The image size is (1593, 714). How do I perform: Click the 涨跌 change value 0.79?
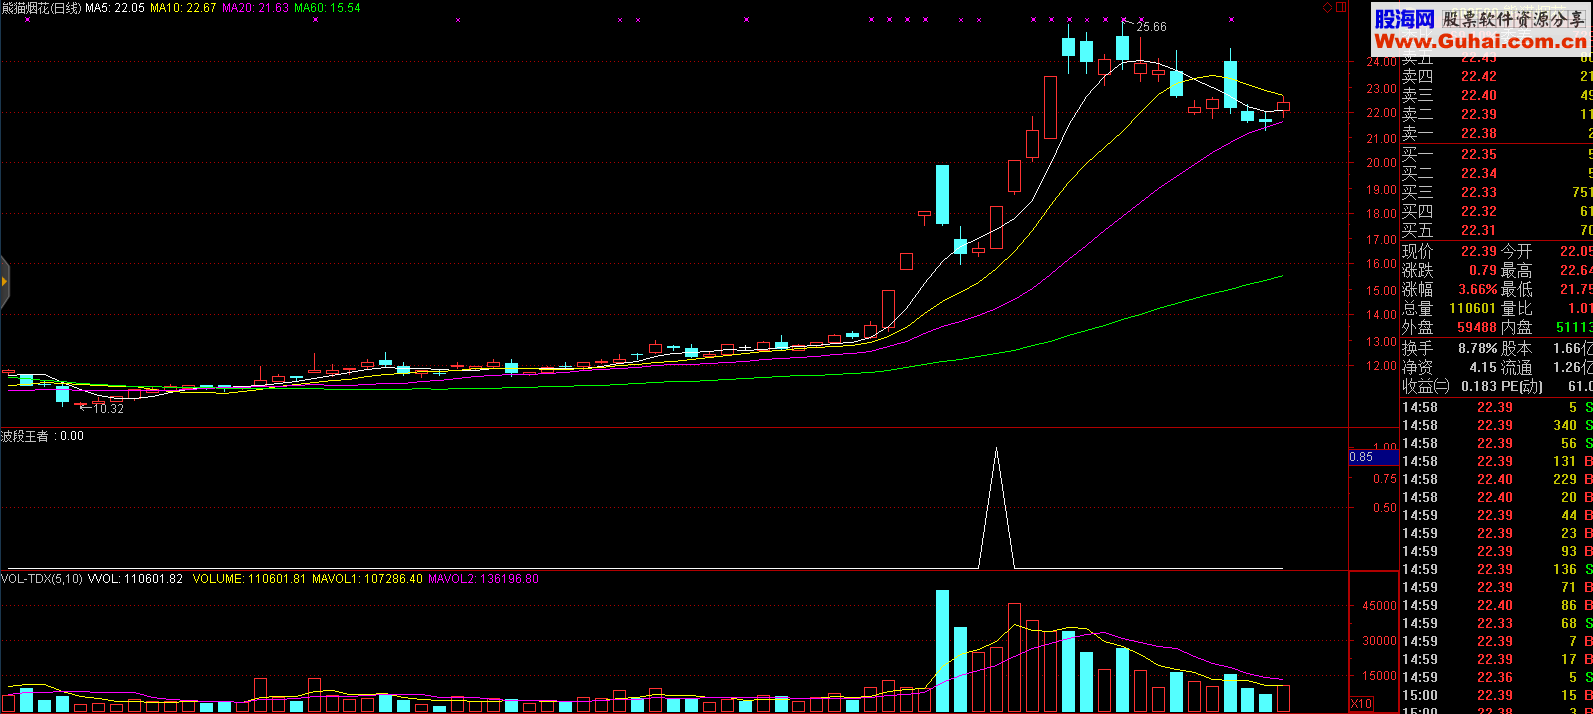pyautogui.click(x=1483, y=271)
